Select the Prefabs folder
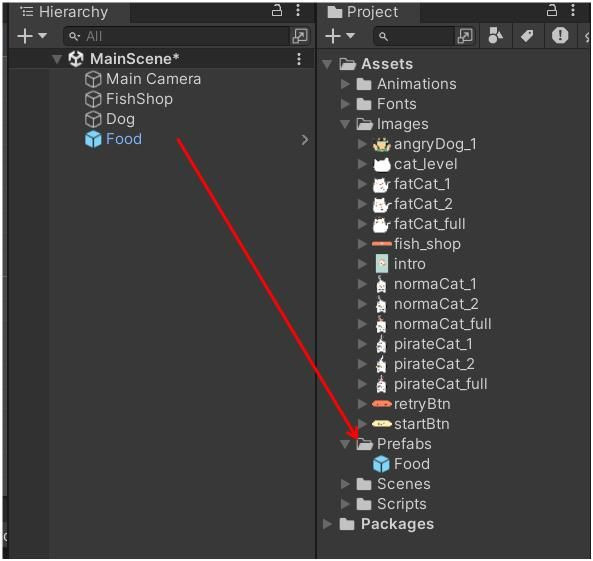 [x=404, y=444]
